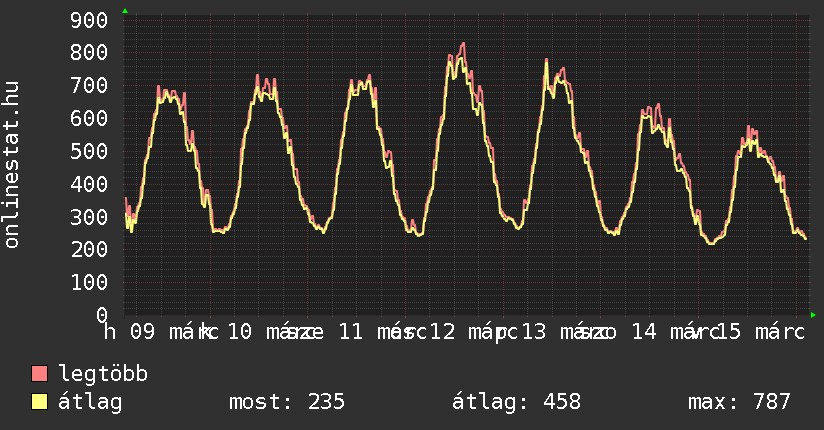Click the 11 márc date label
The width and height of the screenshot is (824, 430).
(377, 332)
